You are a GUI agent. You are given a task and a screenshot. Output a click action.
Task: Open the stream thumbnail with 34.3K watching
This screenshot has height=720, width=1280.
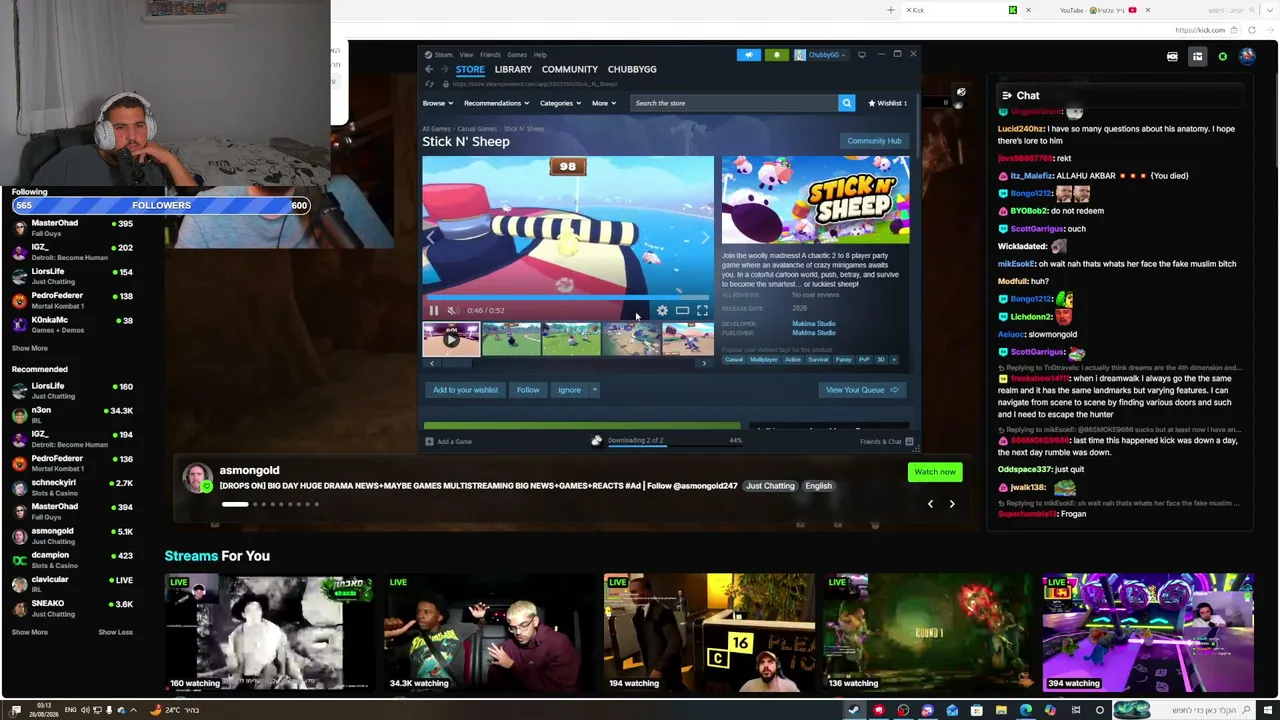[489, 632]
